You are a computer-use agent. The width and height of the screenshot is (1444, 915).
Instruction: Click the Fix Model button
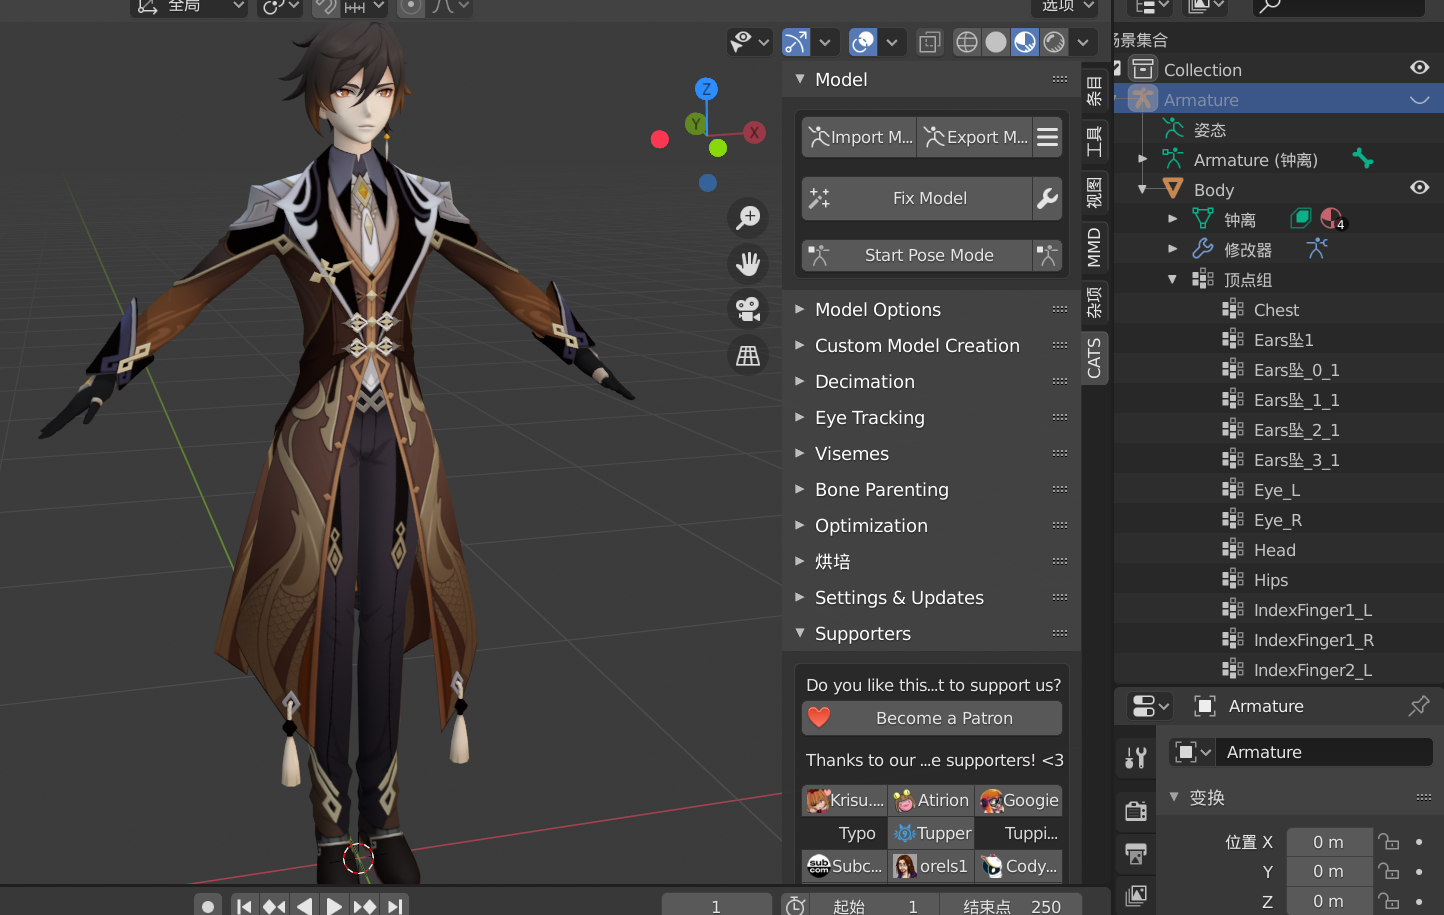point(917,198)
